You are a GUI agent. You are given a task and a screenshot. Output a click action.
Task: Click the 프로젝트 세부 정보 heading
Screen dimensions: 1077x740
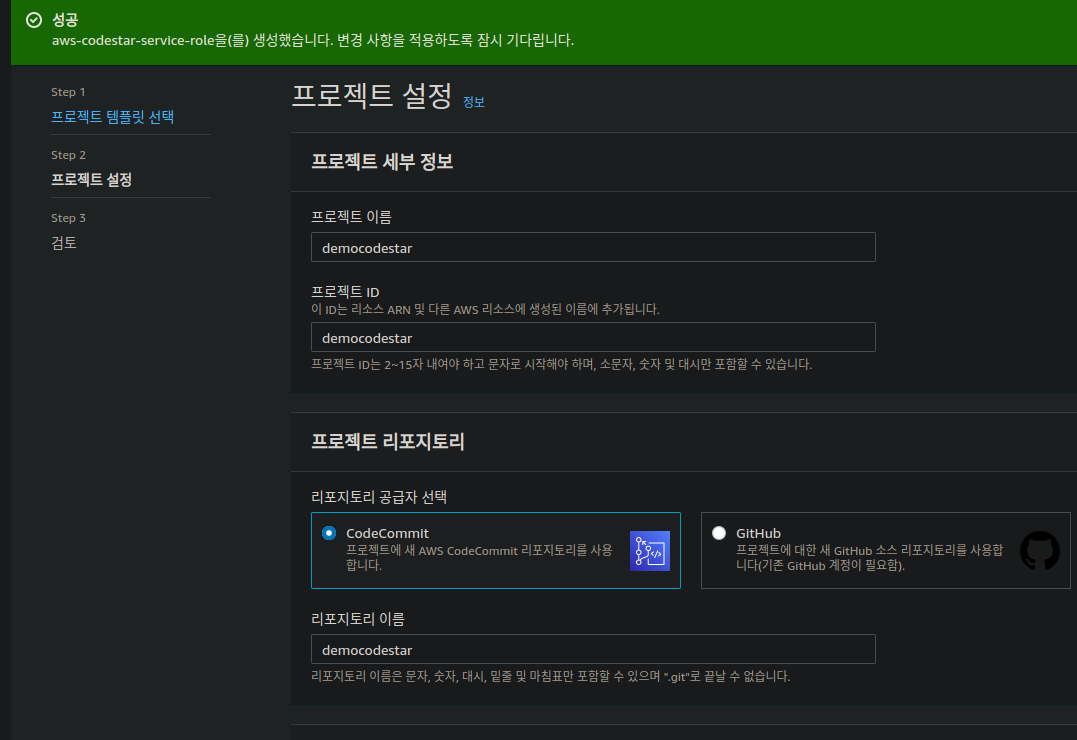382,162
